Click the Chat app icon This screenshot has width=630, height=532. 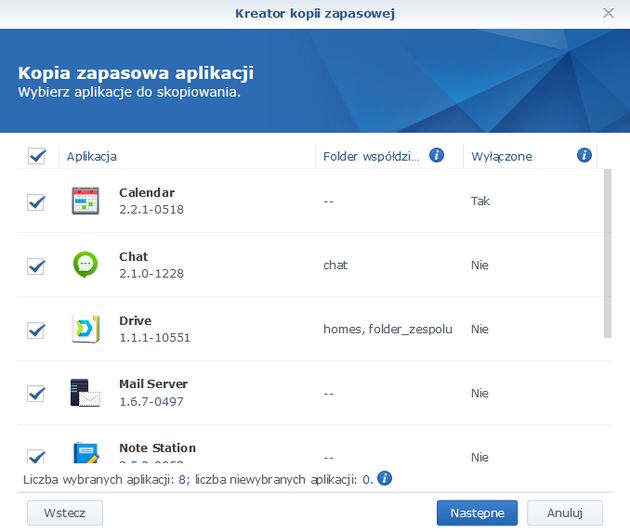85,264
